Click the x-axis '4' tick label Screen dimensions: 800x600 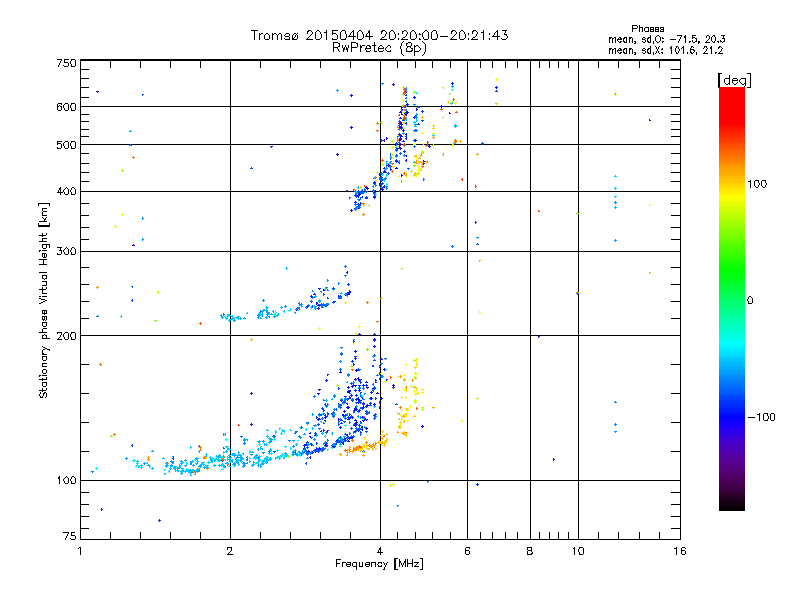pyautogui.click(x=380, y=551)
